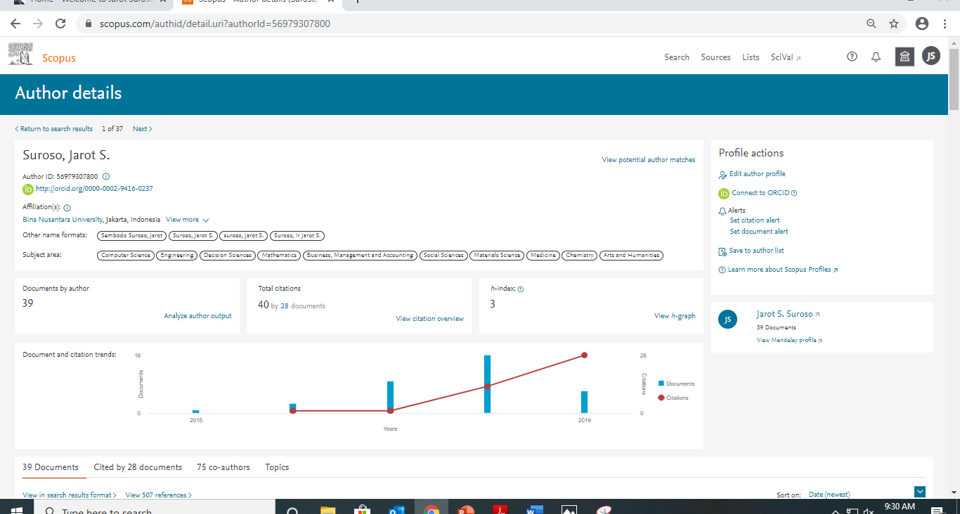Reload the page using the browser refresh icon
960x514 pixels.
[x=60, y=23]
